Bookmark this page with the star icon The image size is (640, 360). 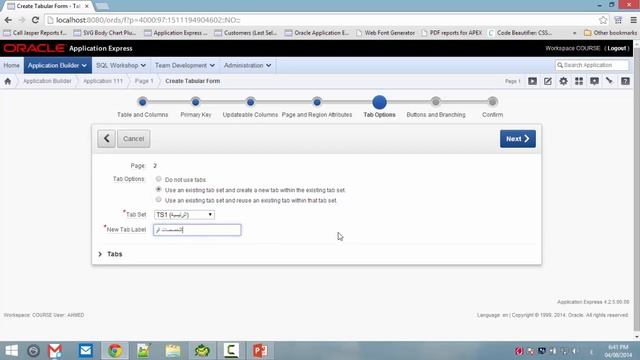pyautogui.click(x=603, y=20)
